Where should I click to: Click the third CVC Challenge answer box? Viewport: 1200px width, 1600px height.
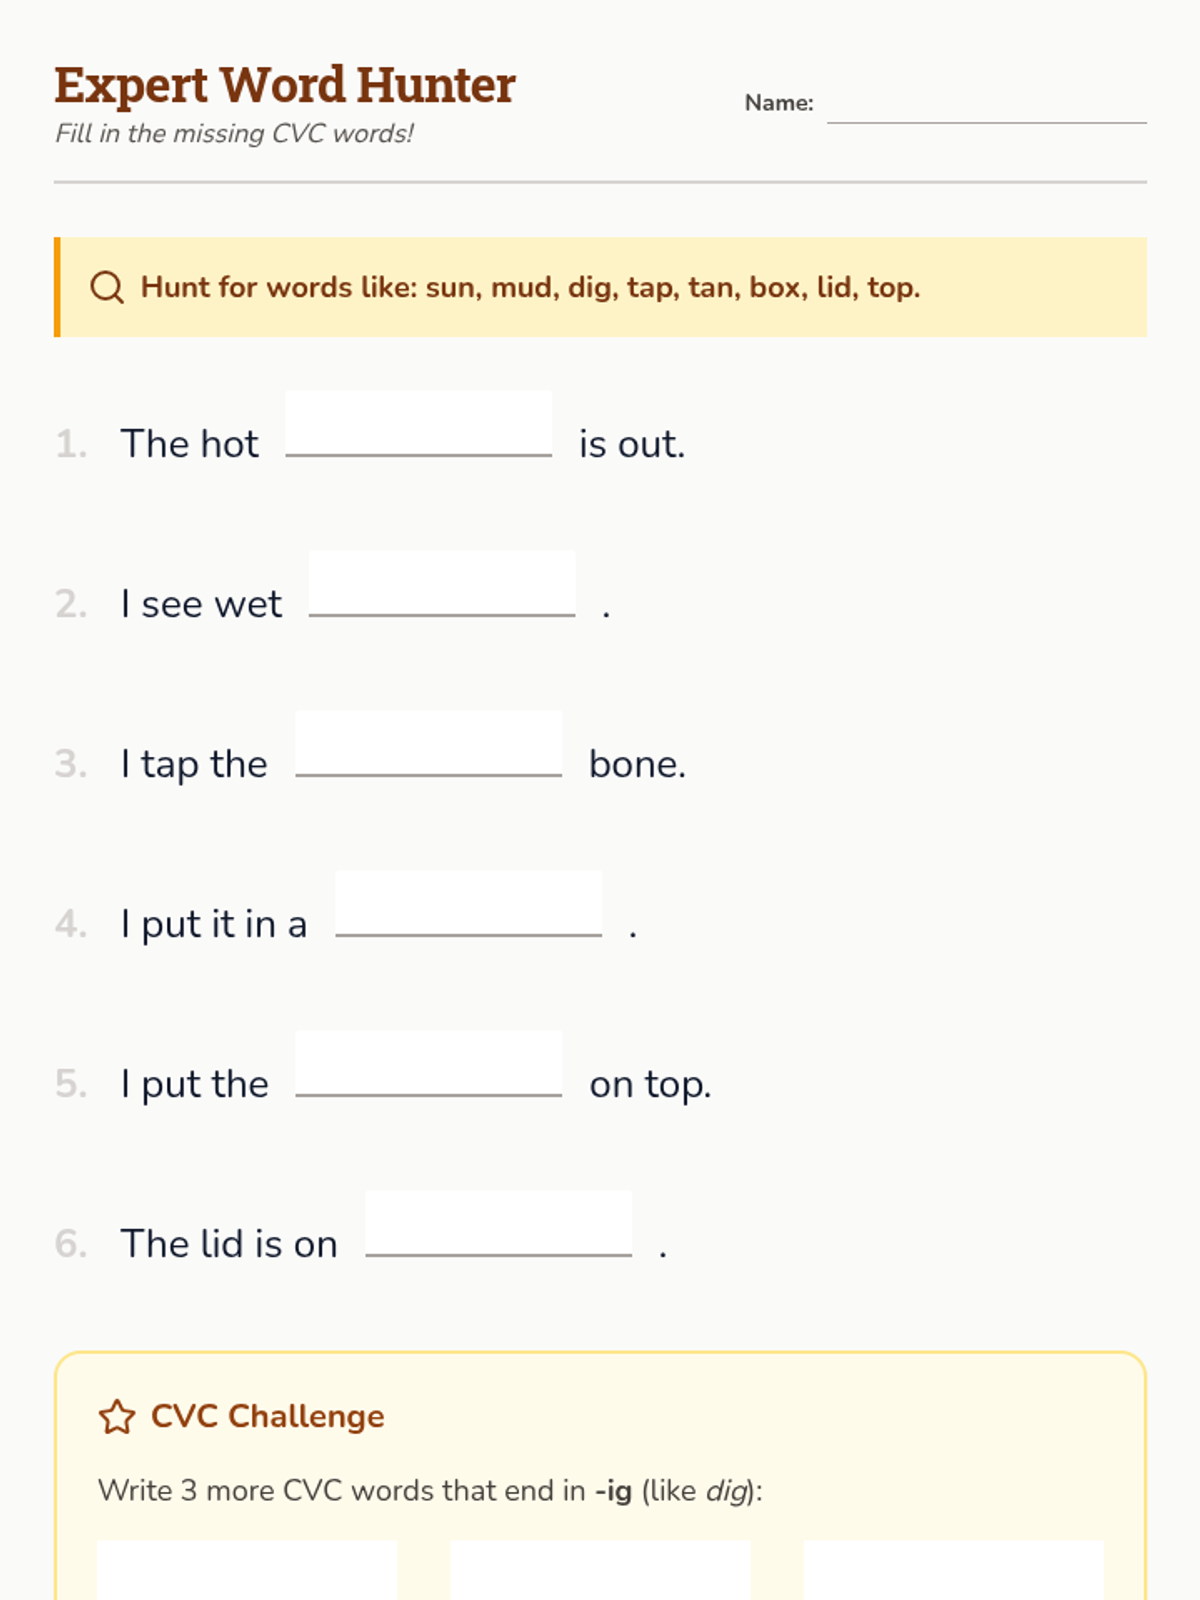953,1570
